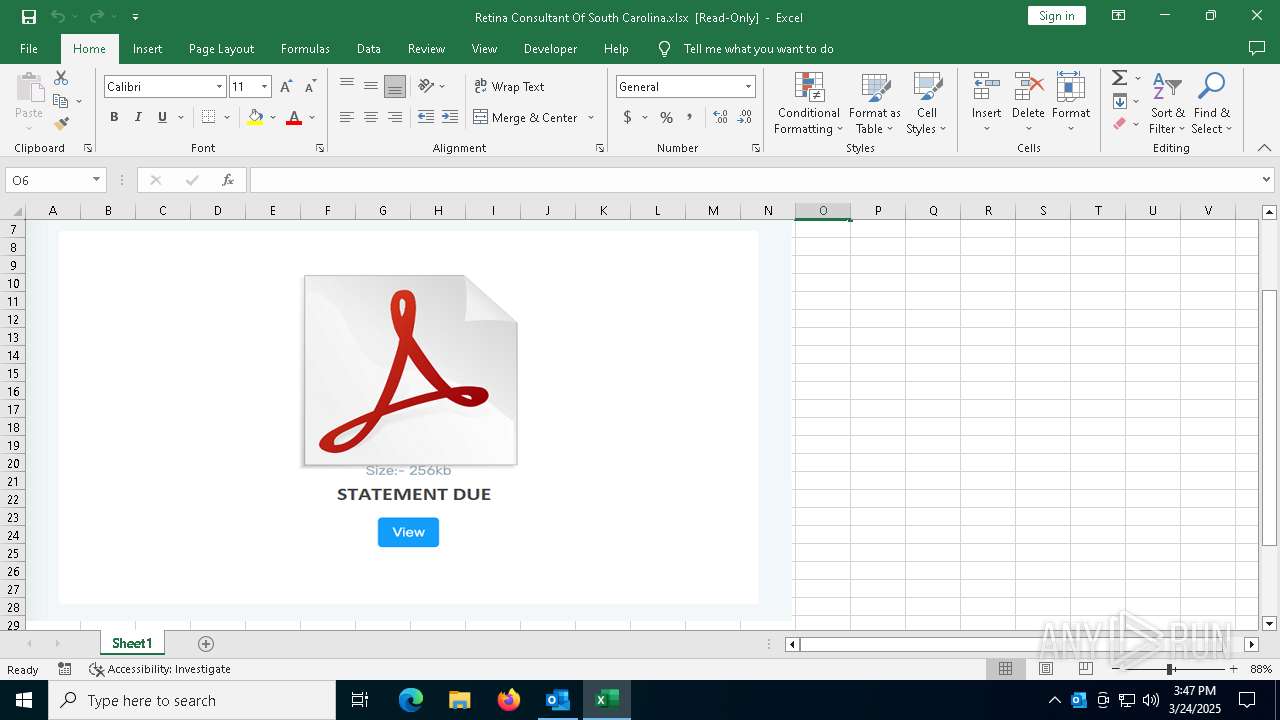Click the Sign in button
The width and height of the screenshot is (1280, 720).
point(1056,15)
